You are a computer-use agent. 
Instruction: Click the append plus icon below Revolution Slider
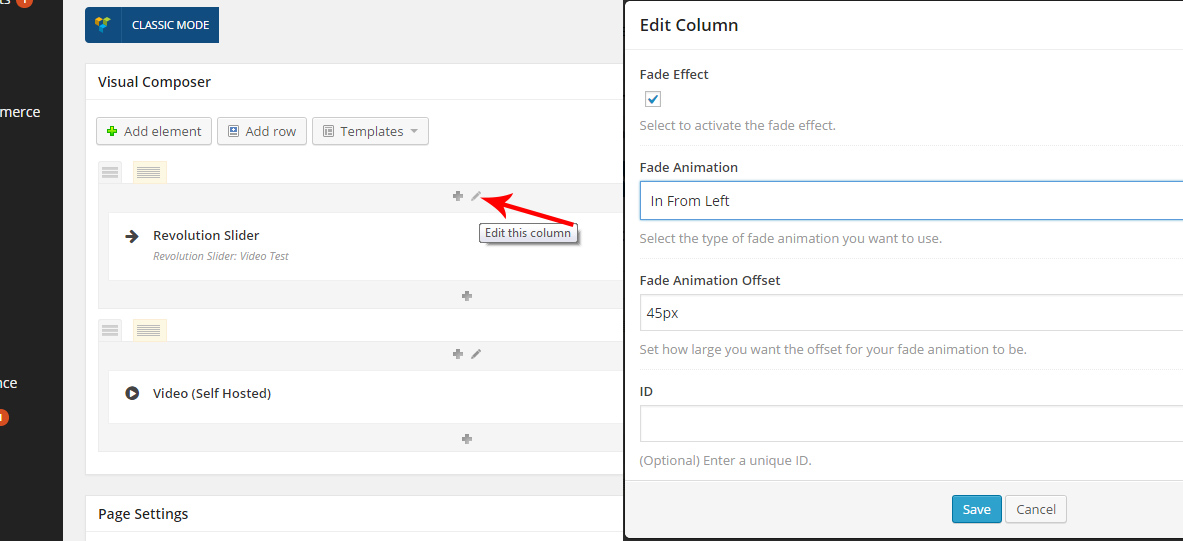point(467,296)
